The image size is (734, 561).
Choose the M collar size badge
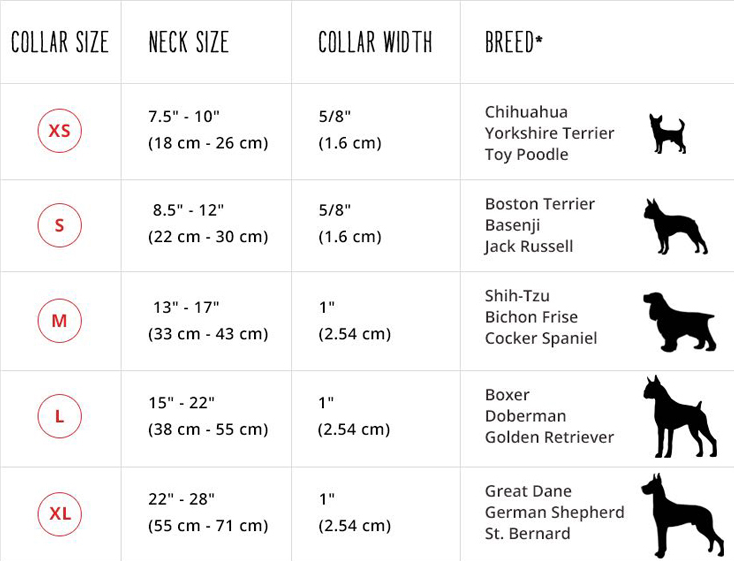(x=59, y=321)
